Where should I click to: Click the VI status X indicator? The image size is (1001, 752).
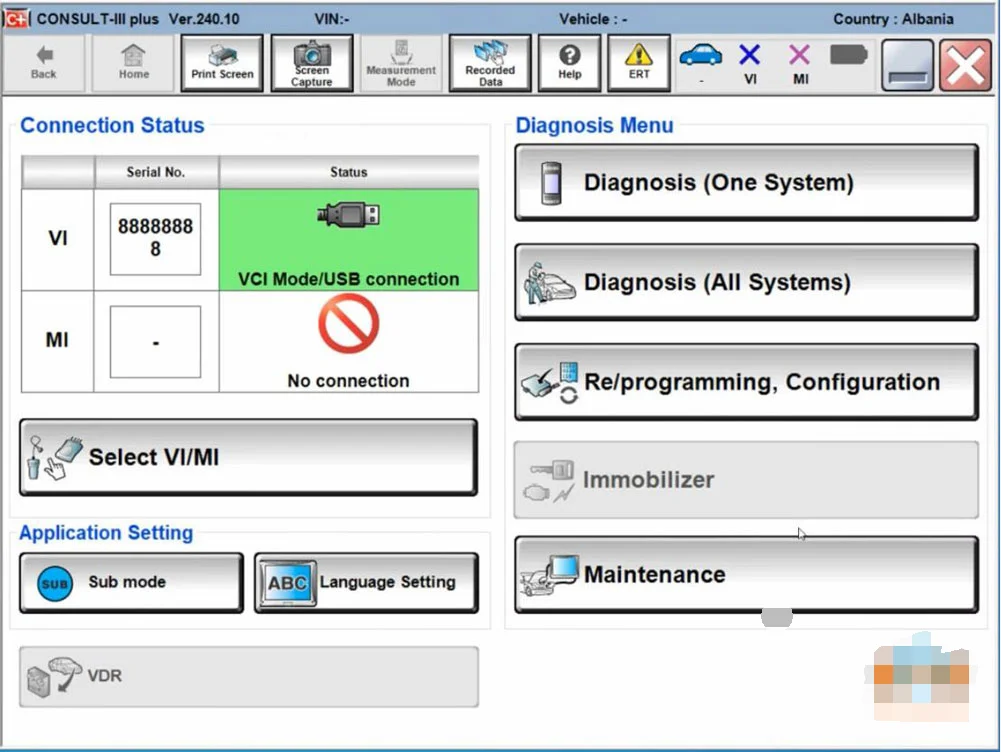pos(749,58)
